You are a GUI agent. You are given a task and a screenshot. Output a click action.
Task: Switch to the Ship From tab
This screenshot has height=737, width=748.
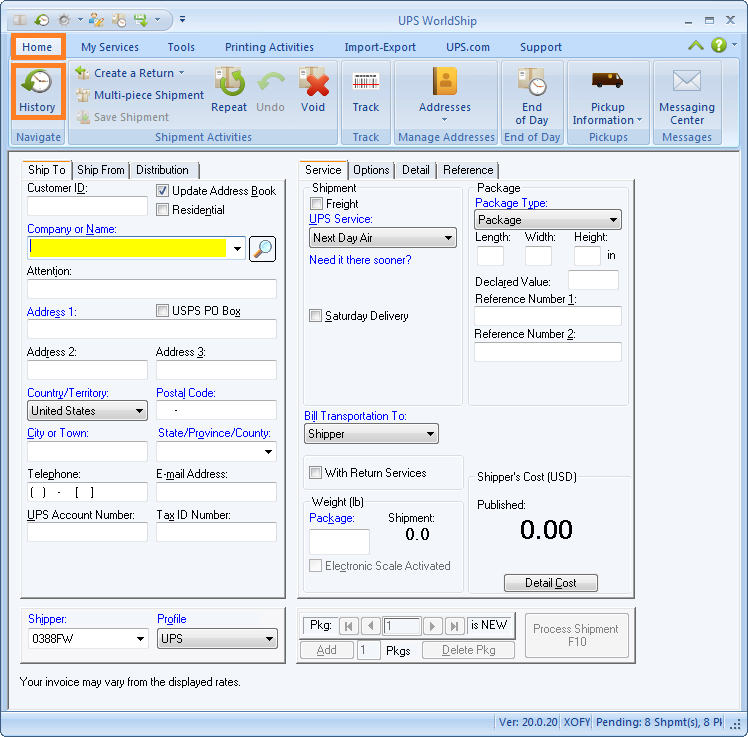pyautogui.click(x=101, y=170)
